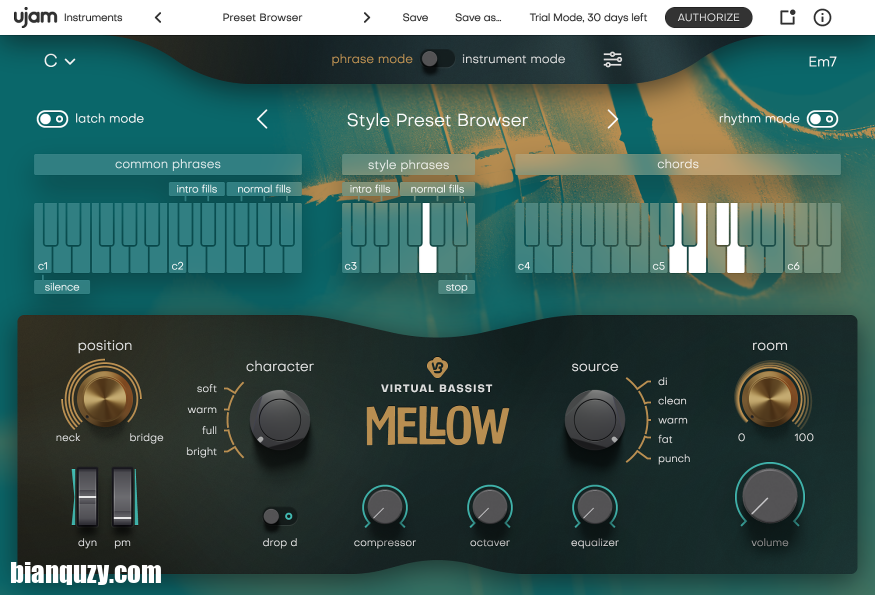Select bright character option
This screenshot has height=595, width=875.
point(201,452)
